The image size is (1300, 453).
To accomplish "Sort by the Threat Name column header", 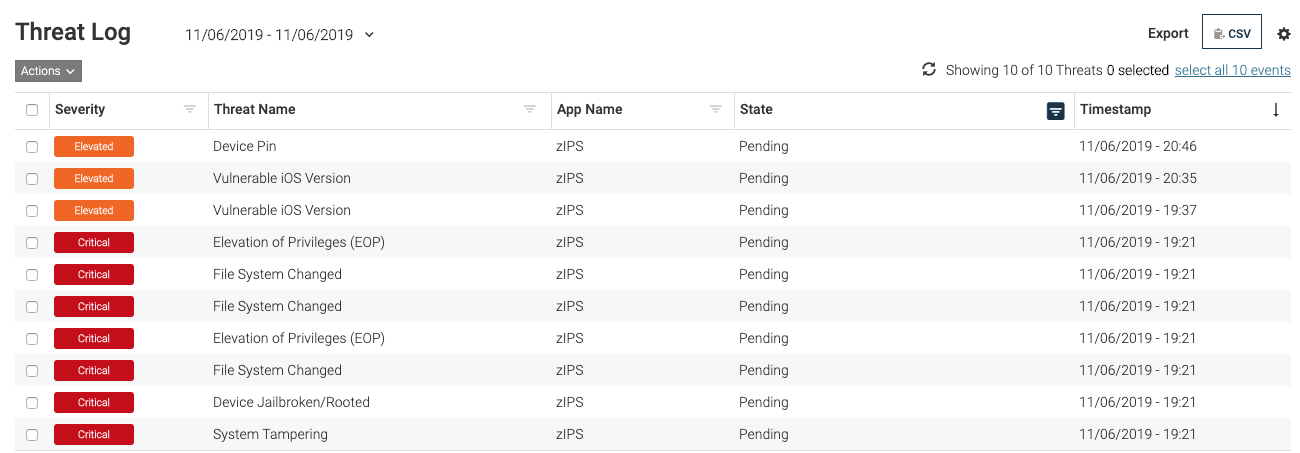I will 255,109.
